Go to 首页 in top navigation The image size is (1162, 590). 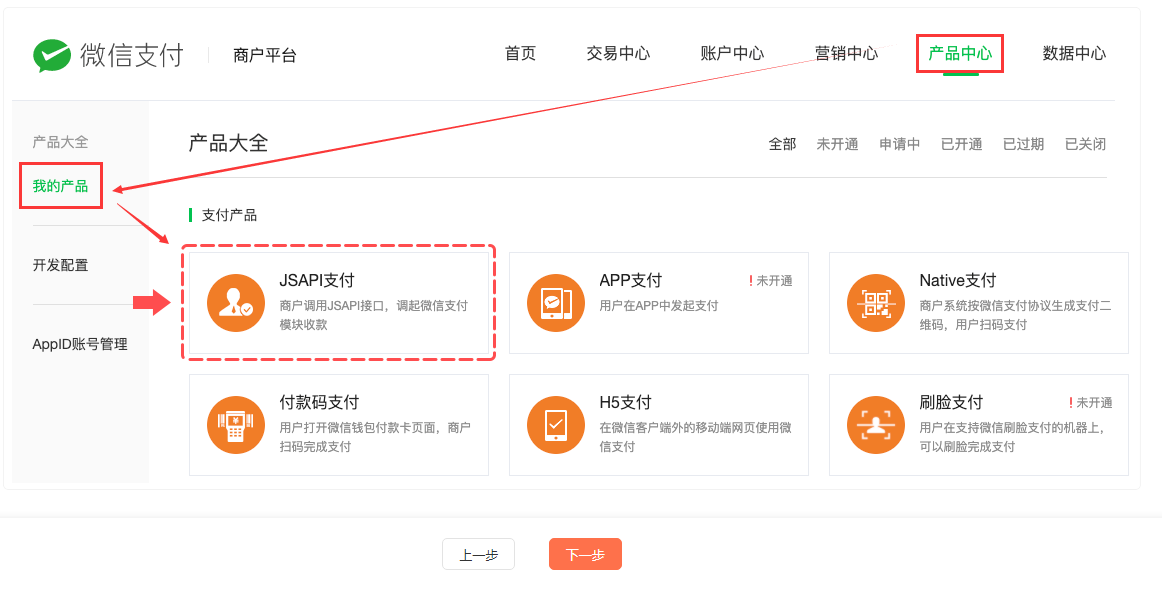[520, 53]
